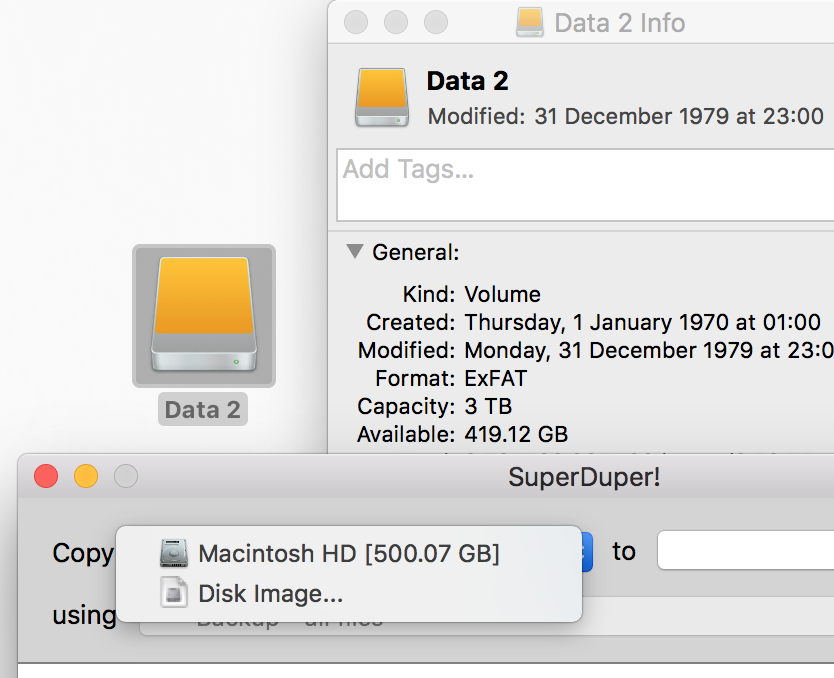Click the drive icon in Info window title bar
This screenshot has height=678, width=834.
(x=530, y=22)
